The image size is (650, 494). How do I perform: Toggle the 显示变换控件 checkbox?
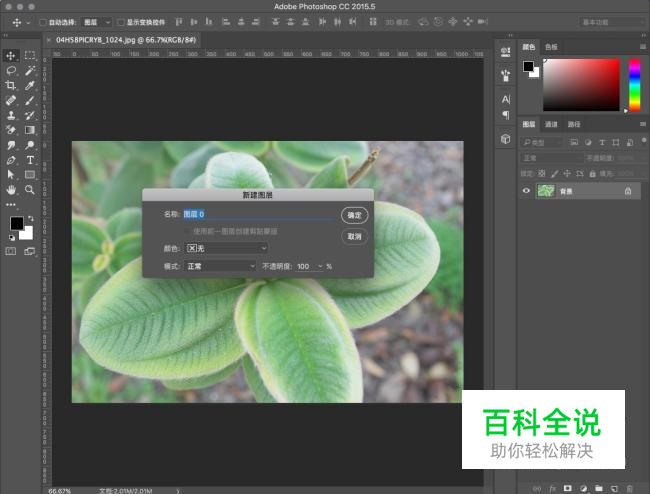click(x=121, y=22)
